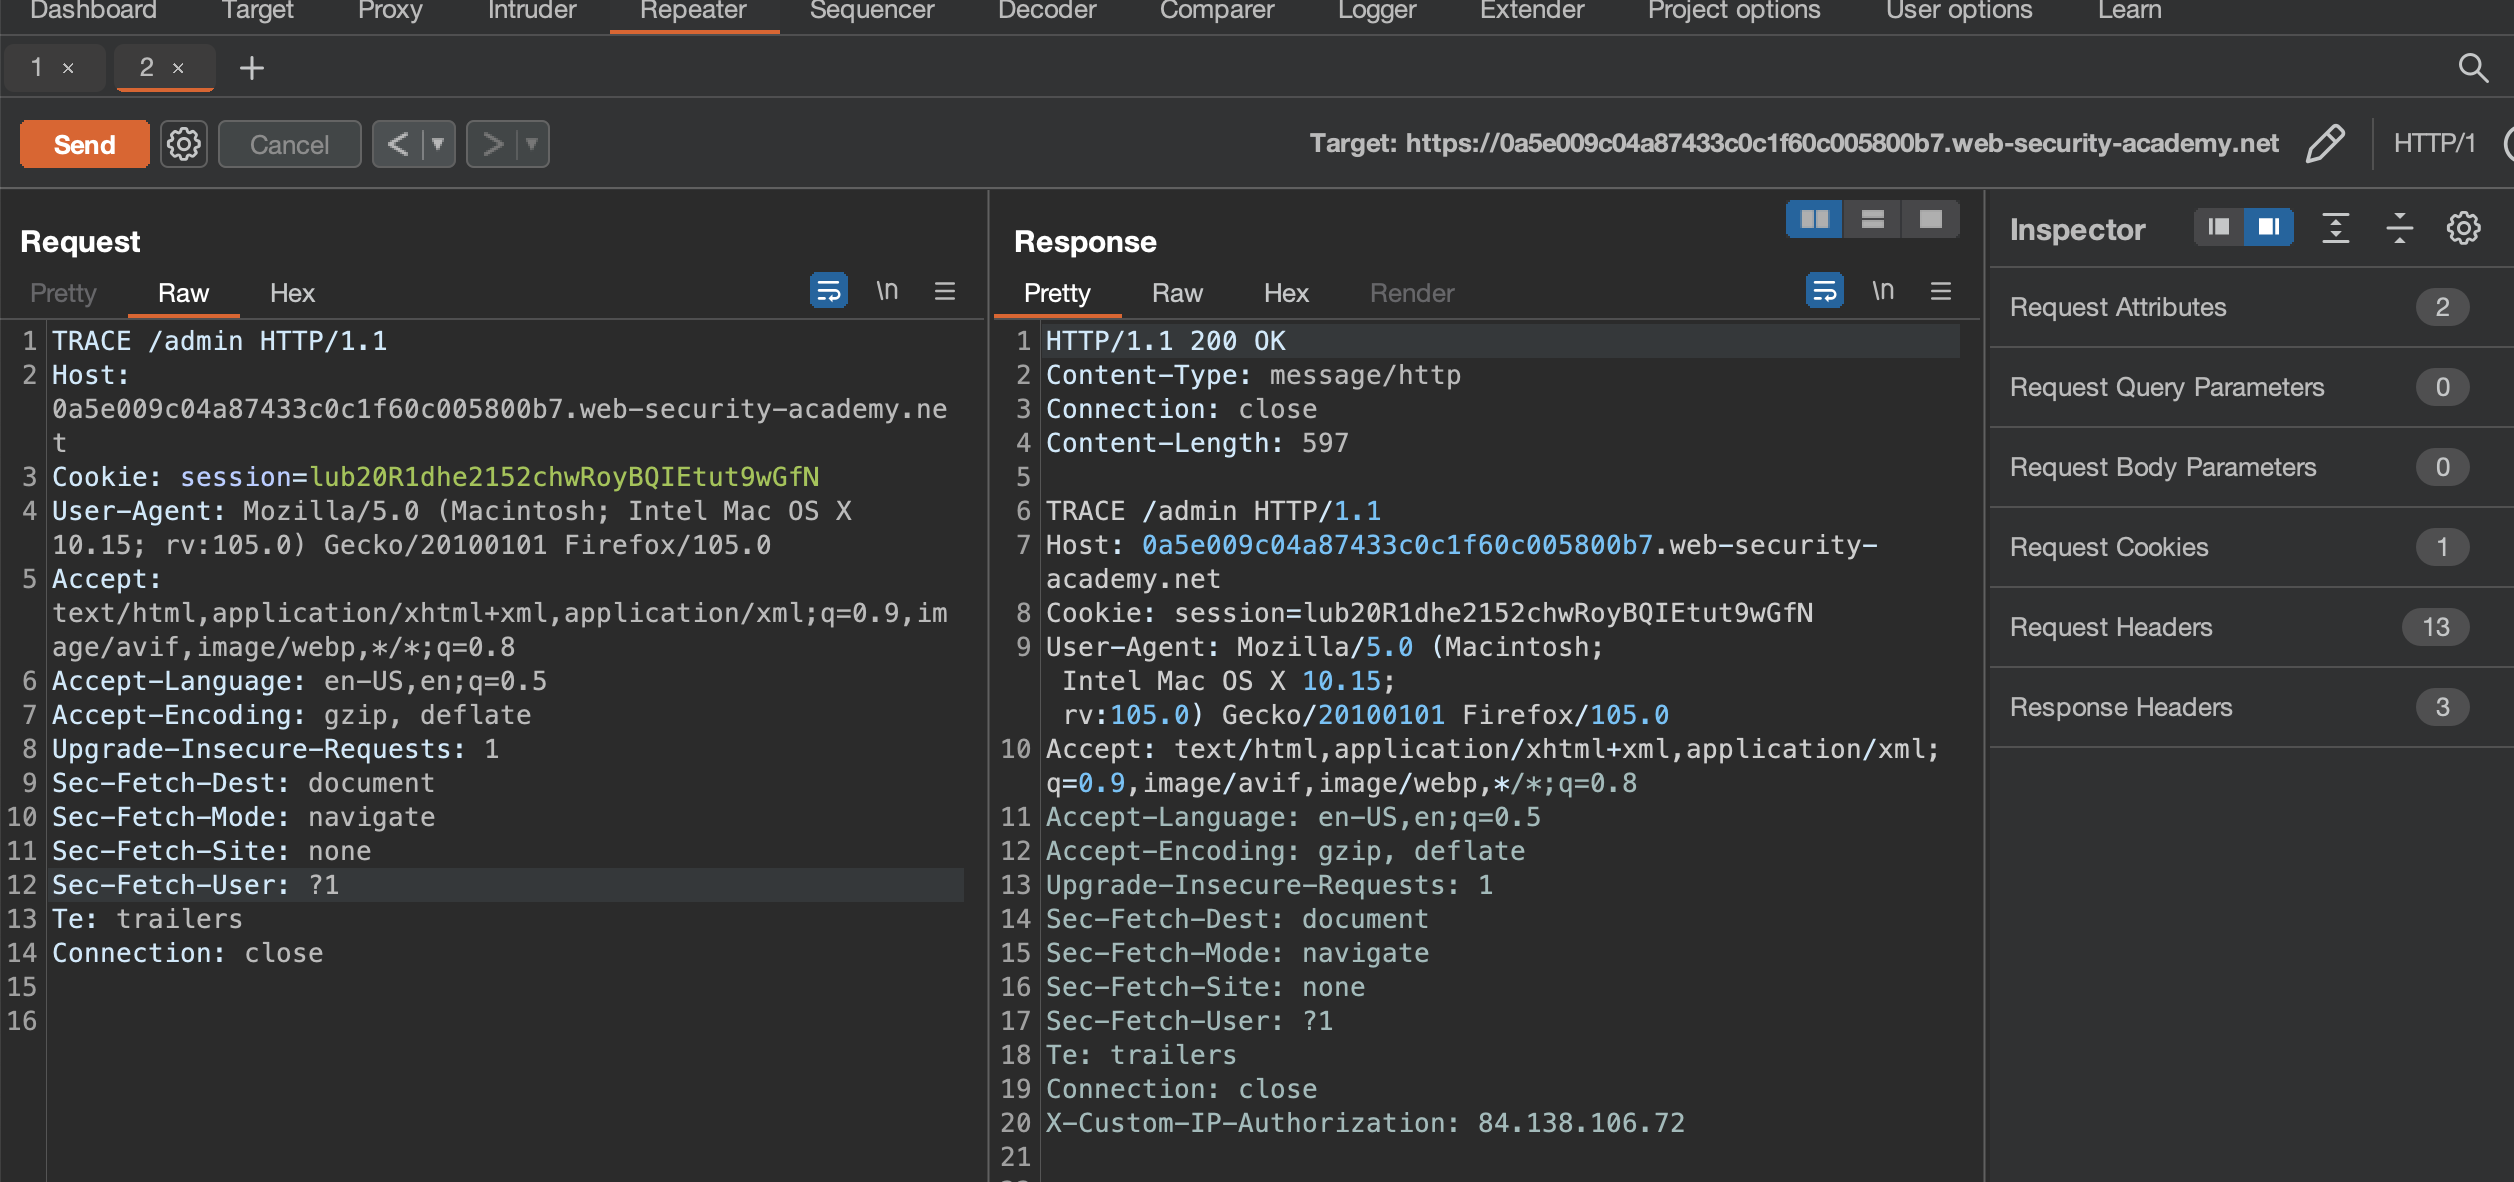Switch to the side-by-side request/response layout

coord(1814,219)
